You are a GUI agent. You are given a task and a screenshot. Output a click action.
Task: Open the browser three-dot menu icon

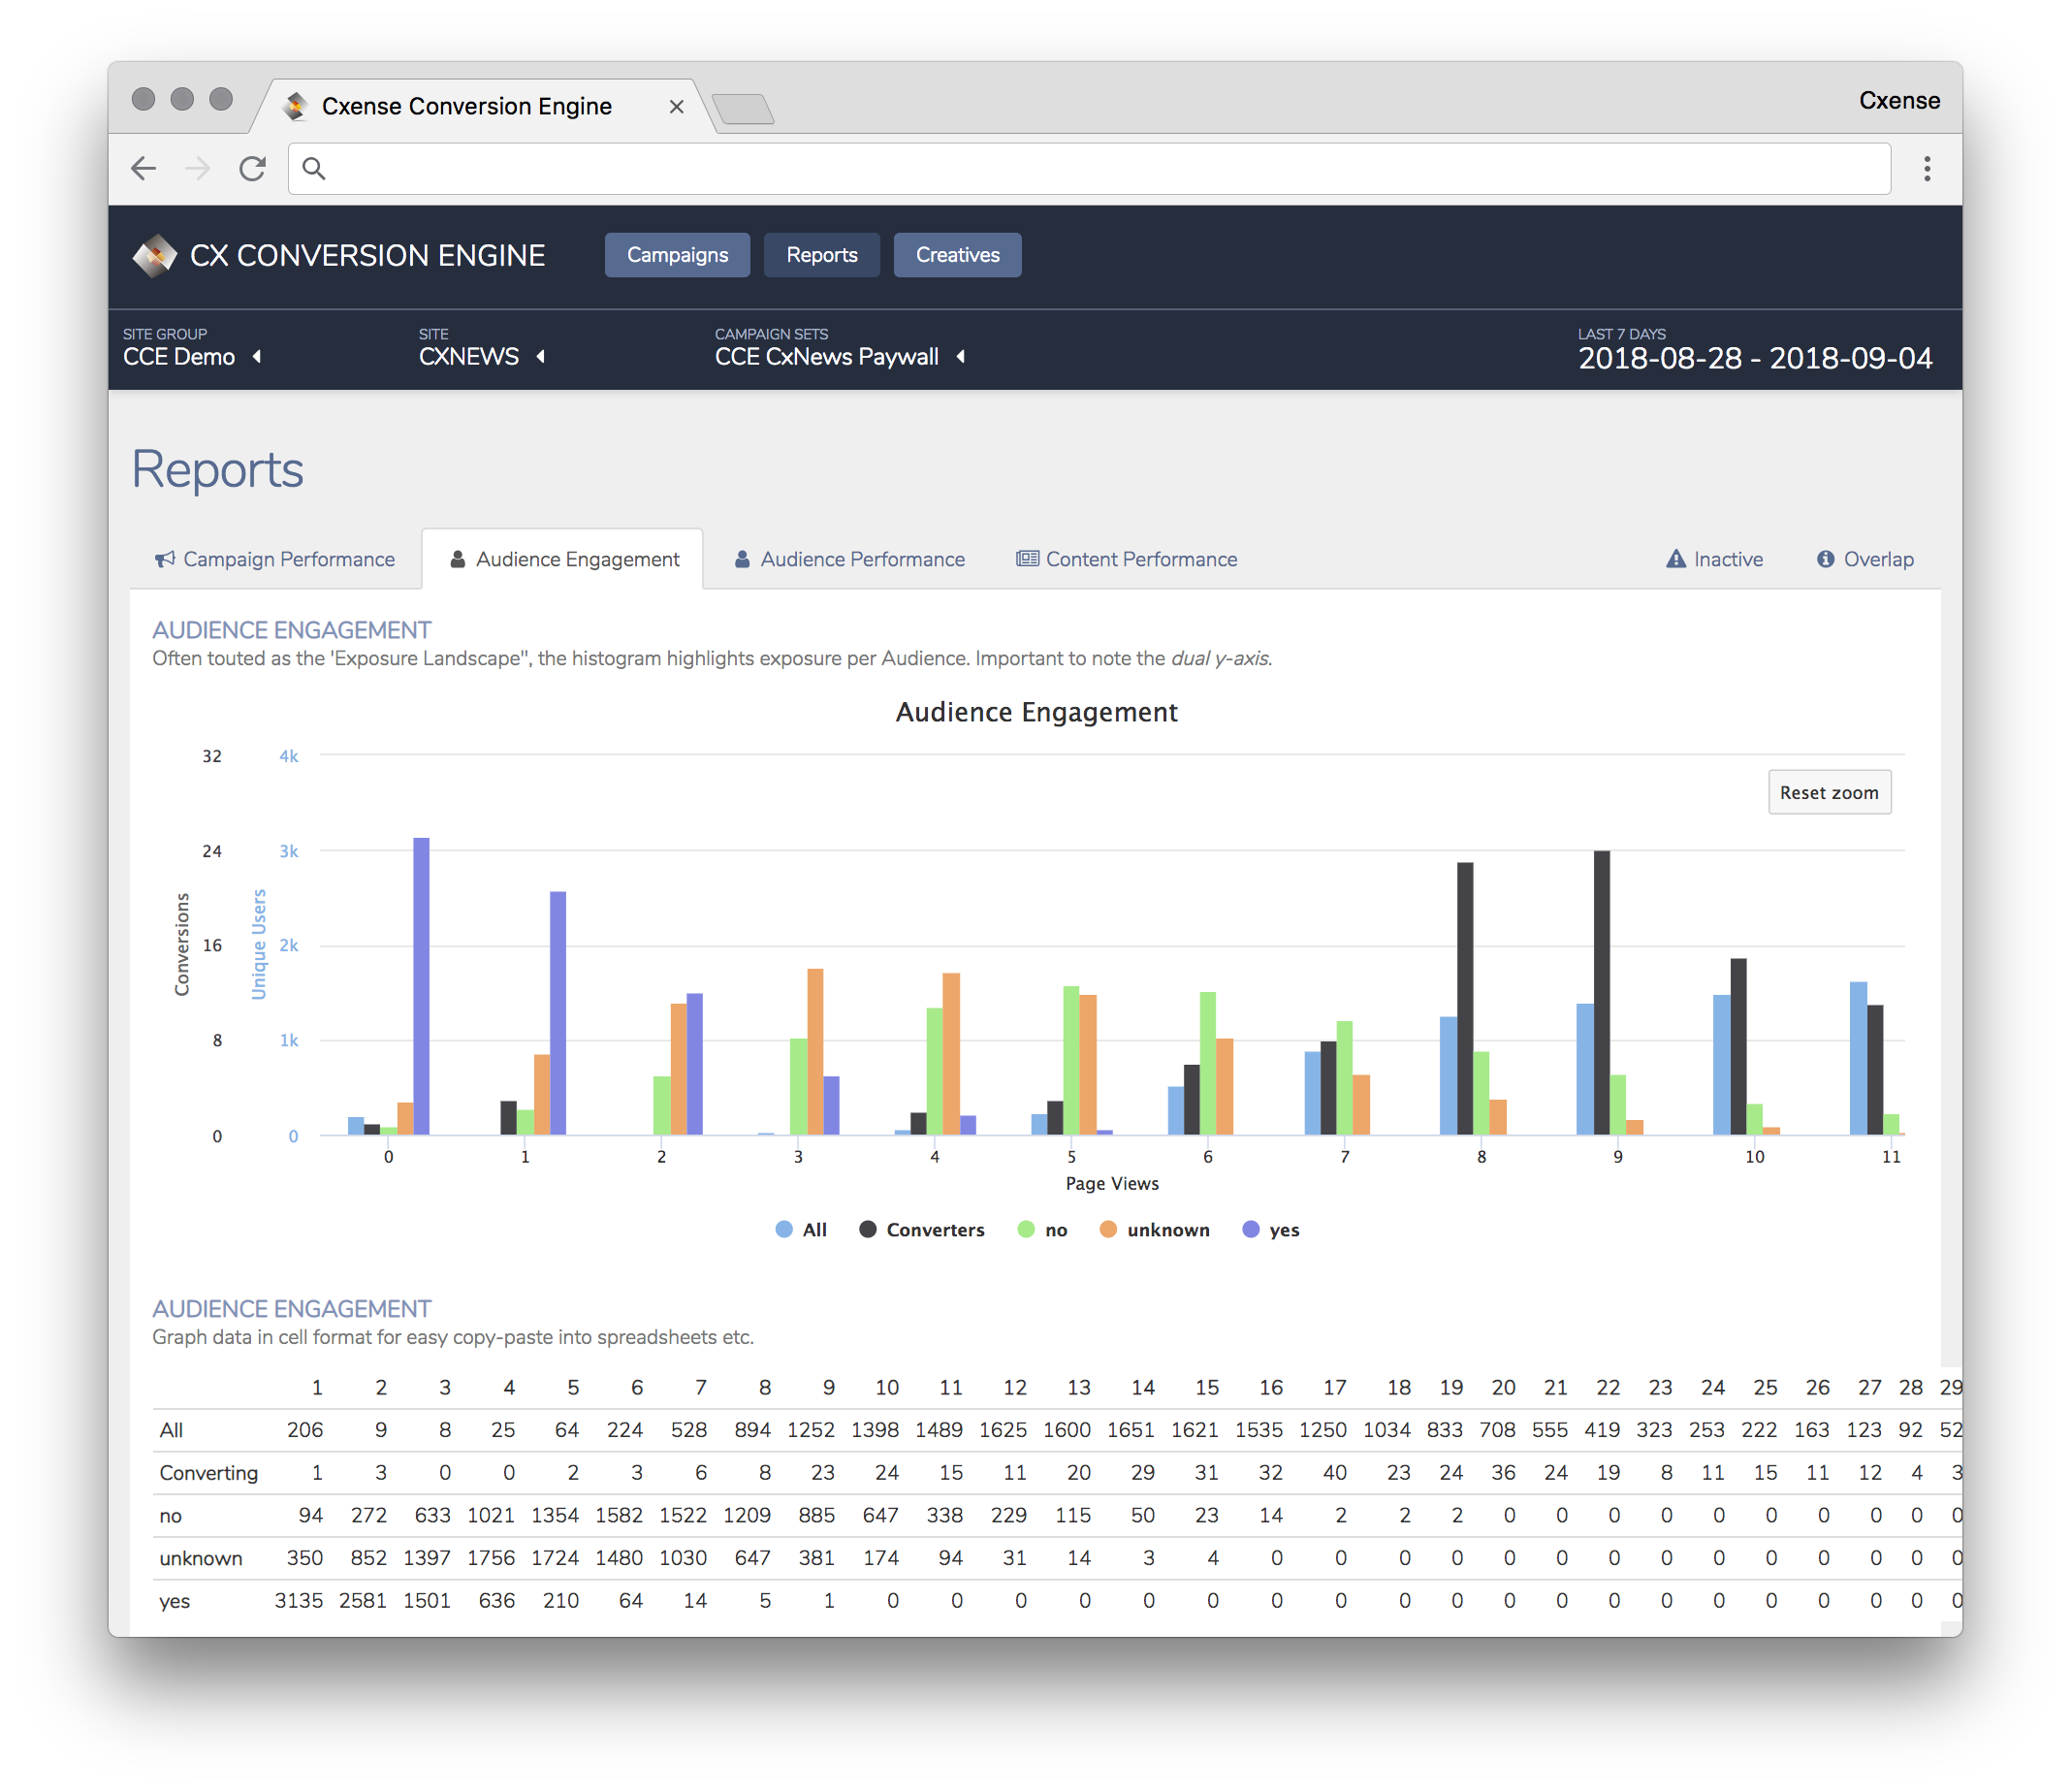1926,168
